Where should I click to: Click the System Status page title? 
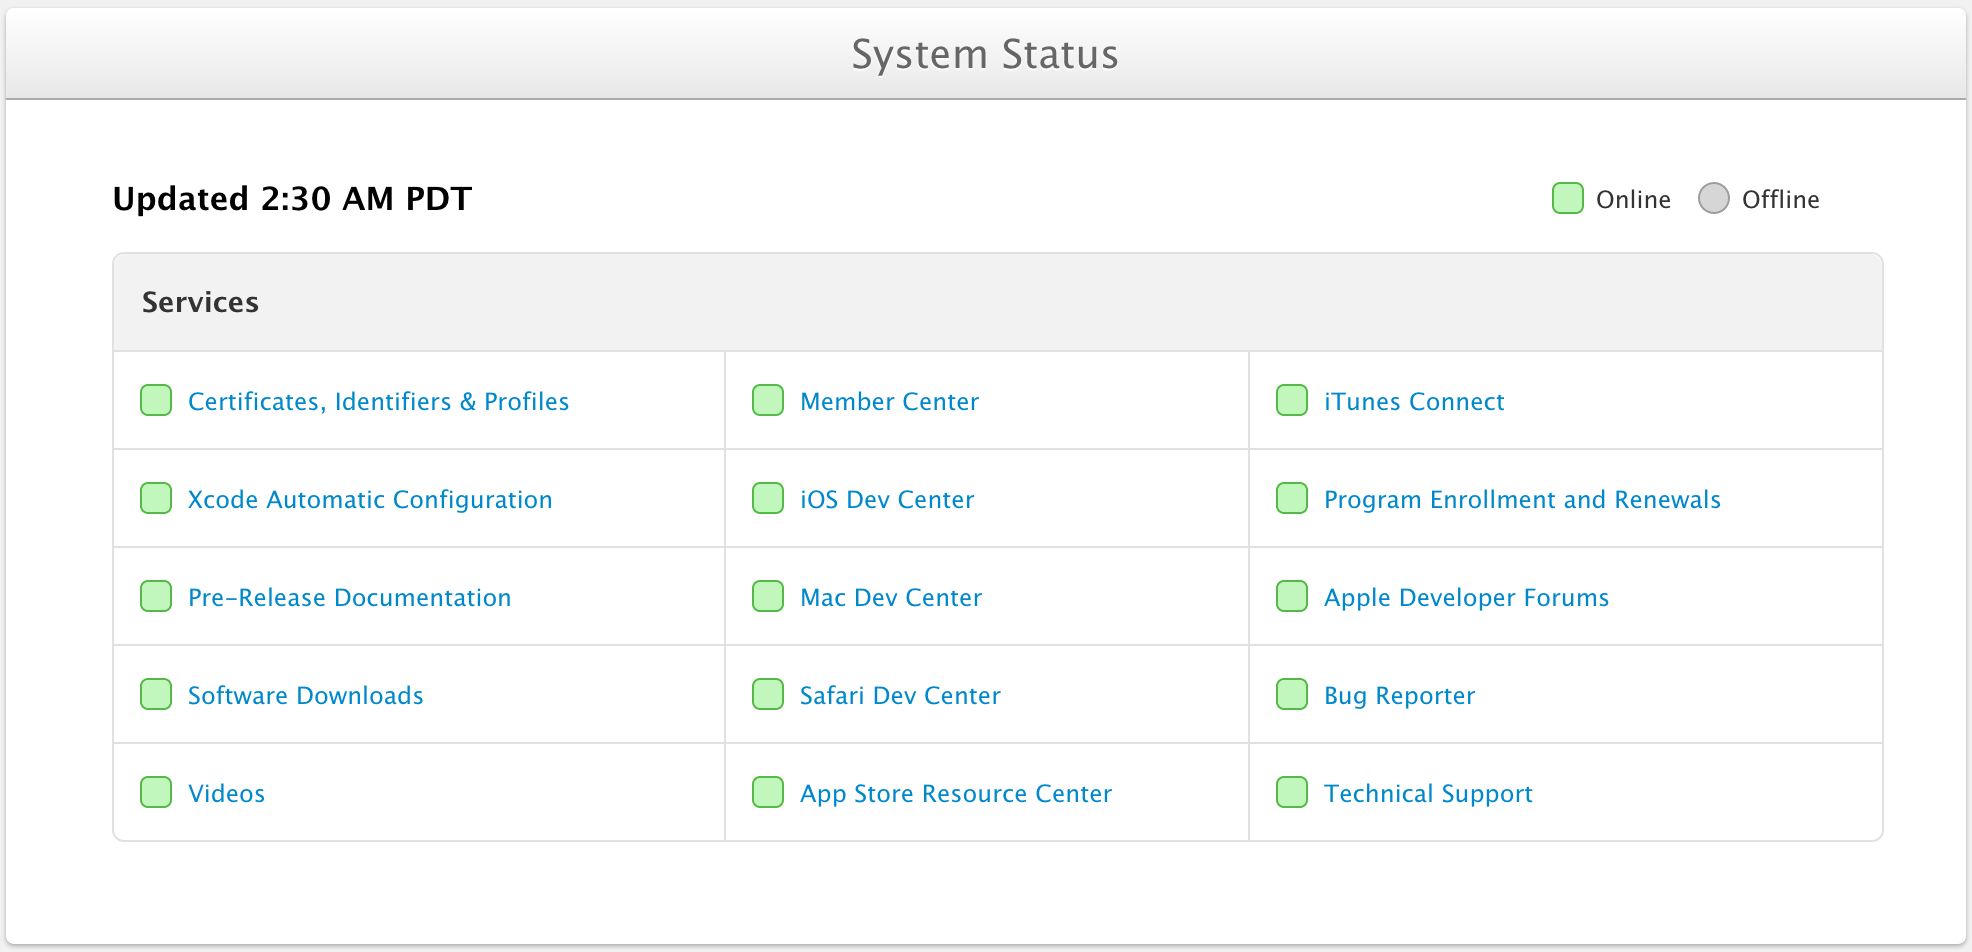click(985, 54)
